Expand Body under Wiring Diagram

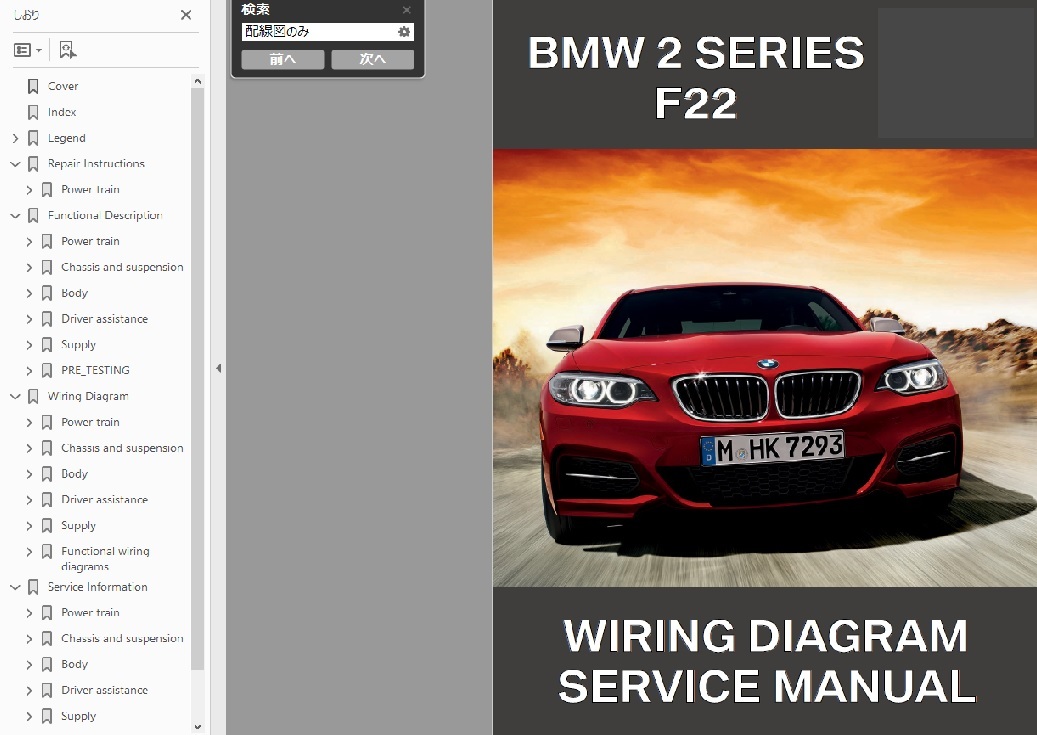[29, 474]
